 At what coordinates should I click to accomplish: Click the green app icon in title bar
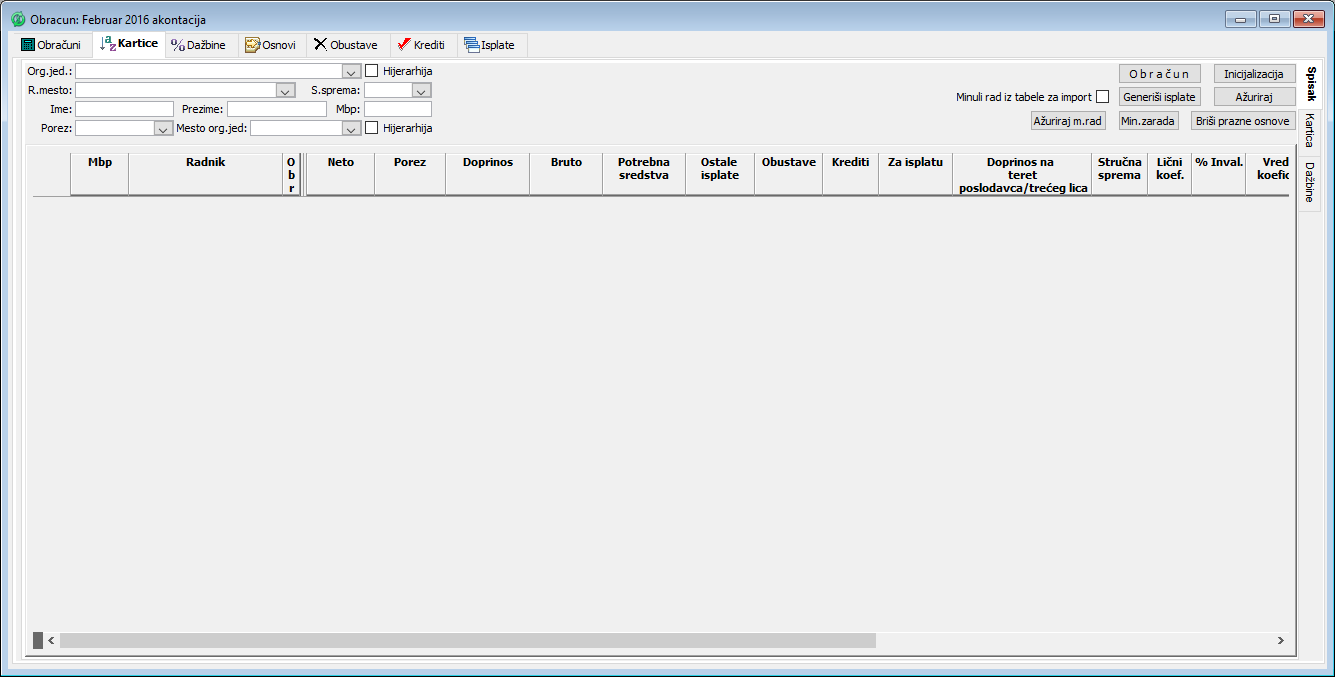(18, 19)
